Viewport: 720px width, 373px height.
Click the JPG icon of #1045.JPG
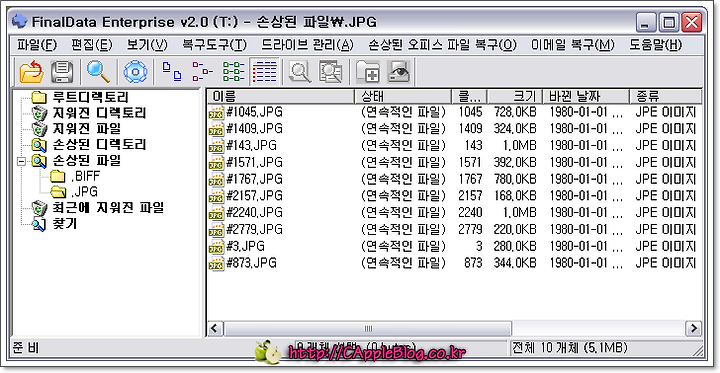pyautogui.click(x=216, y=112)
